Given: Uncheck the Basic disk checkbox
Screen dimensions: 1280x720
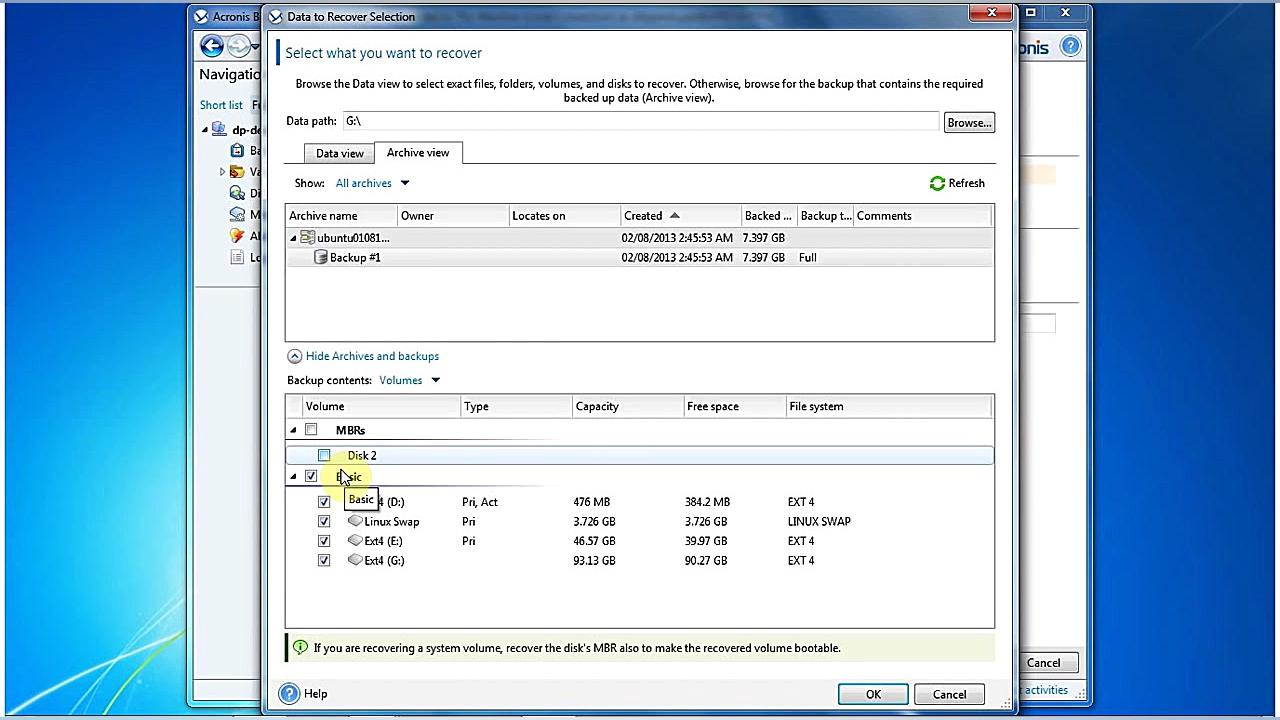Looking at the screenshot, I should click(311, 476).
